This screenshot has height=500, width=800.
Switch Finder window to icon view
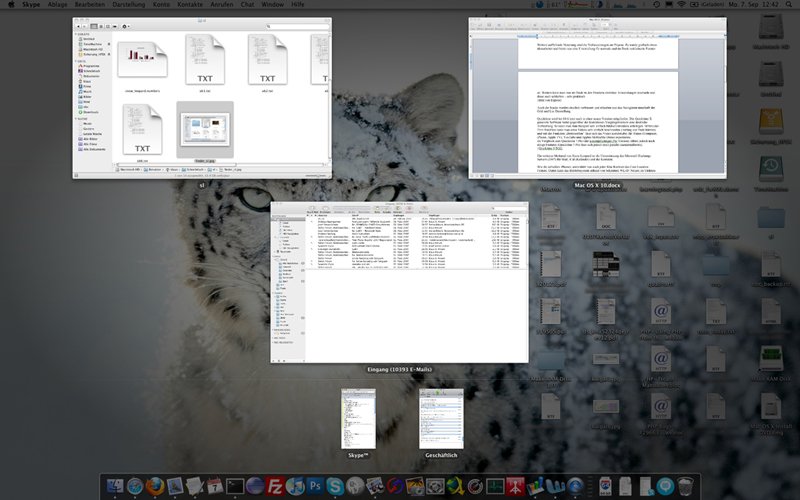(x=94, y=26)
